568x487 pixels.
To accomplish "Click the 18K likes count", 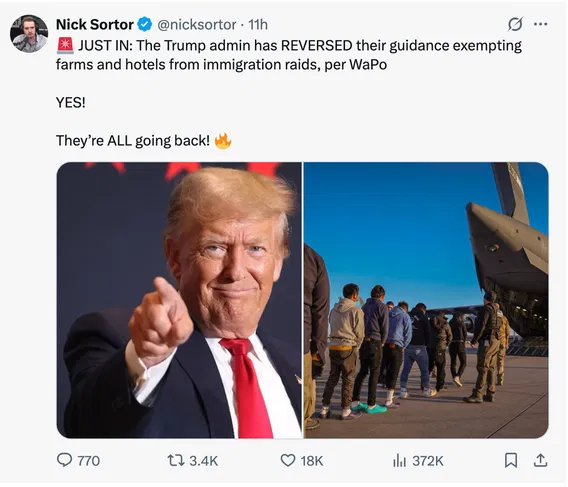I will 312,461.
